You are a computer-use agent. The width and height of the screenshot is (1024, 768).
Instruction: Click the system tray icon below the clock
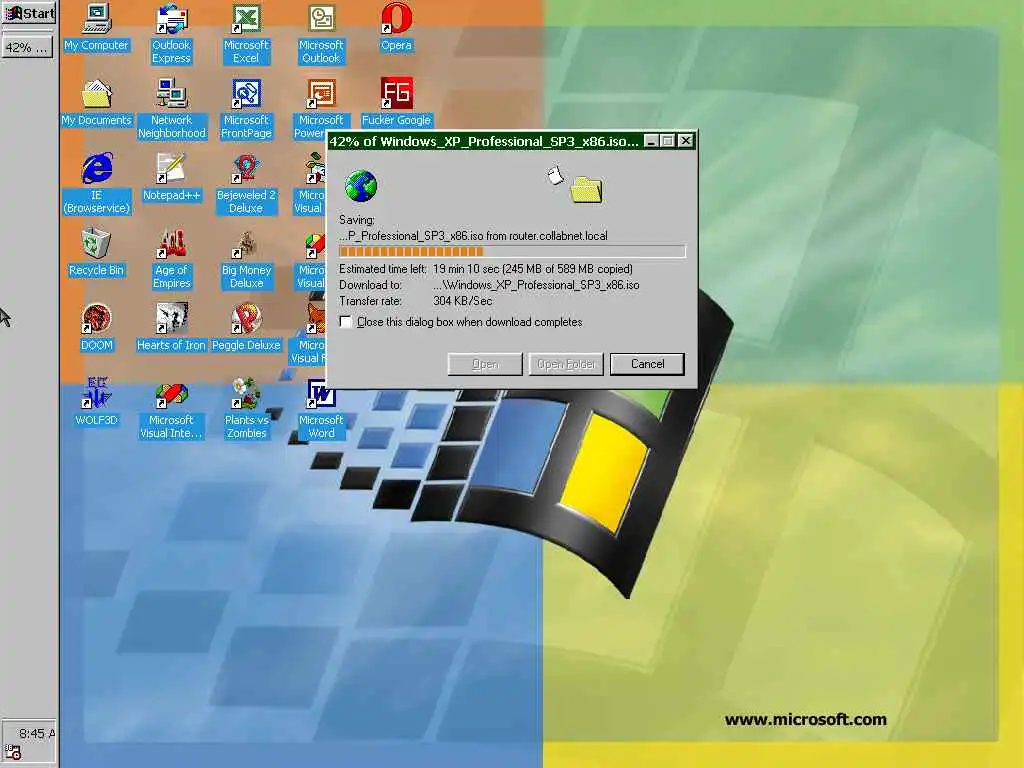coord(12,752)
